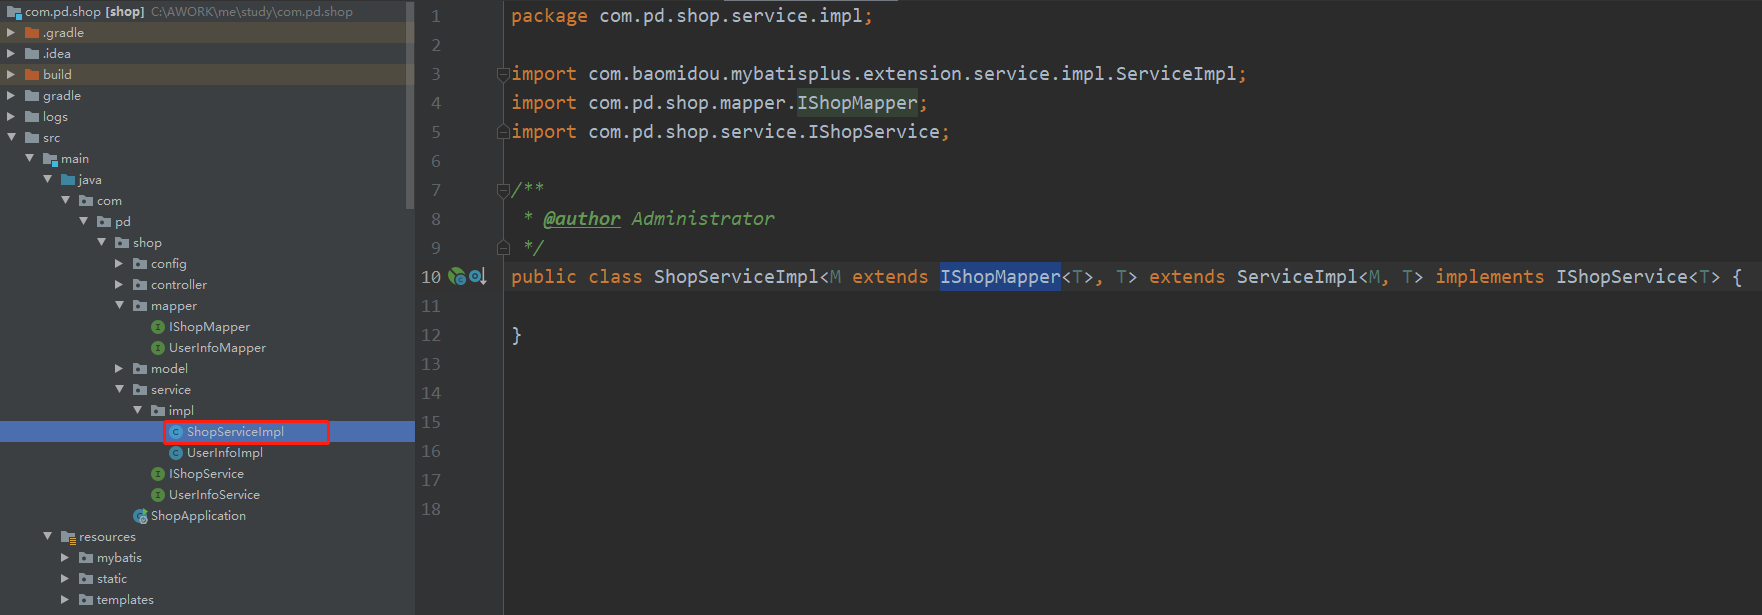Click the IShopMapper interface icon
This screenshot has width=1762, height=615.
158,327
